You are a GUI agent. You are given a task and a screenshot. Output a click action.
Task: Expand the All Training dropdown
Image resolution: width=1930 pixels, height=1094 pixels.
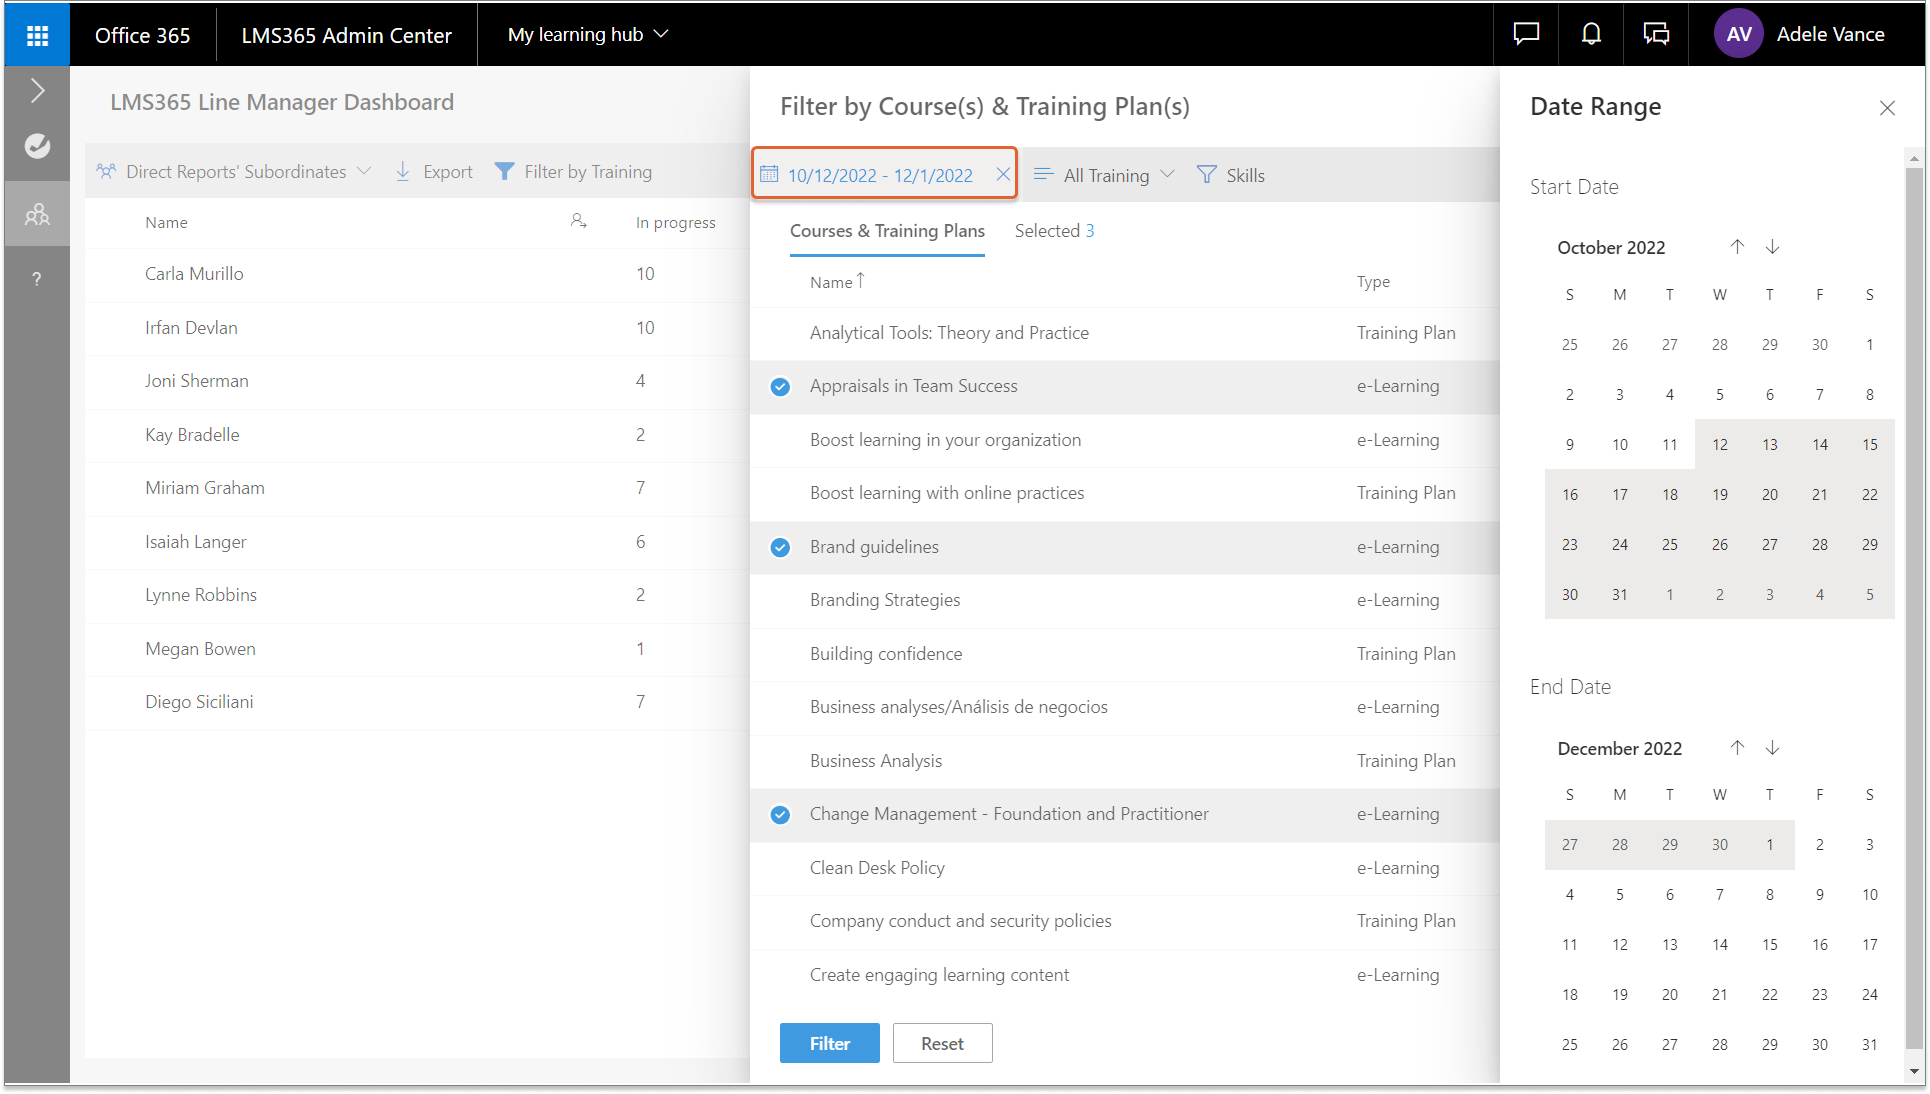tap(1104, 175)
